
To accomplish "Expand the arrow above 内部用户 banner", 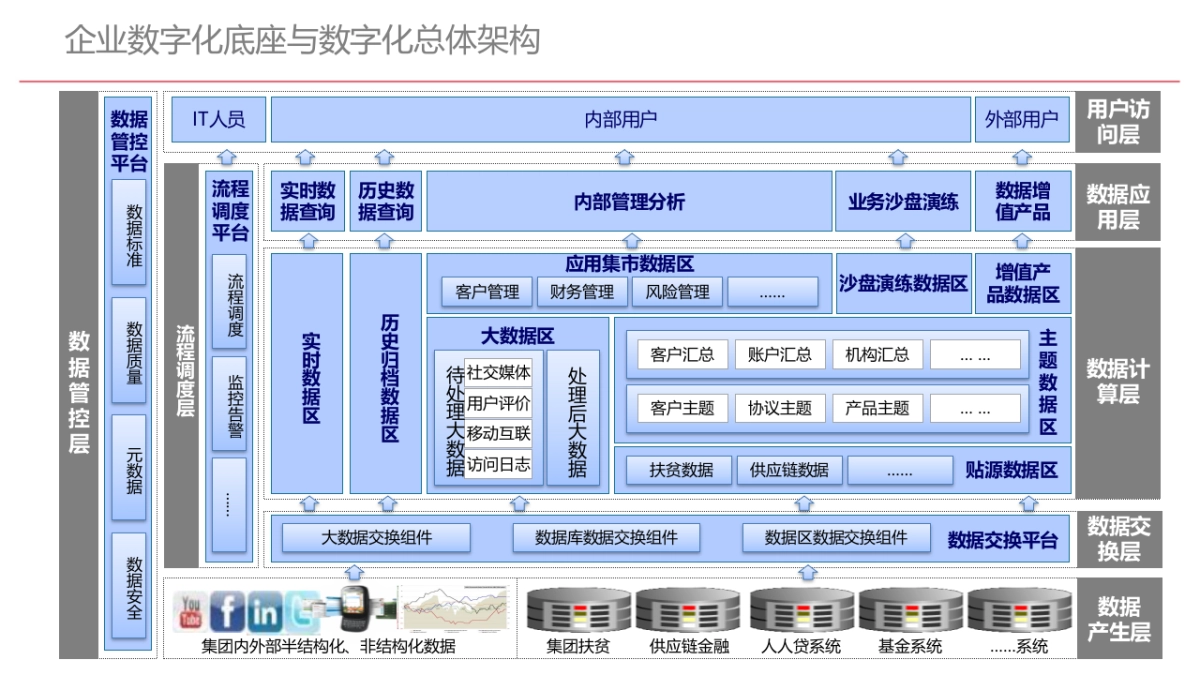I will [x=625, y=156].
